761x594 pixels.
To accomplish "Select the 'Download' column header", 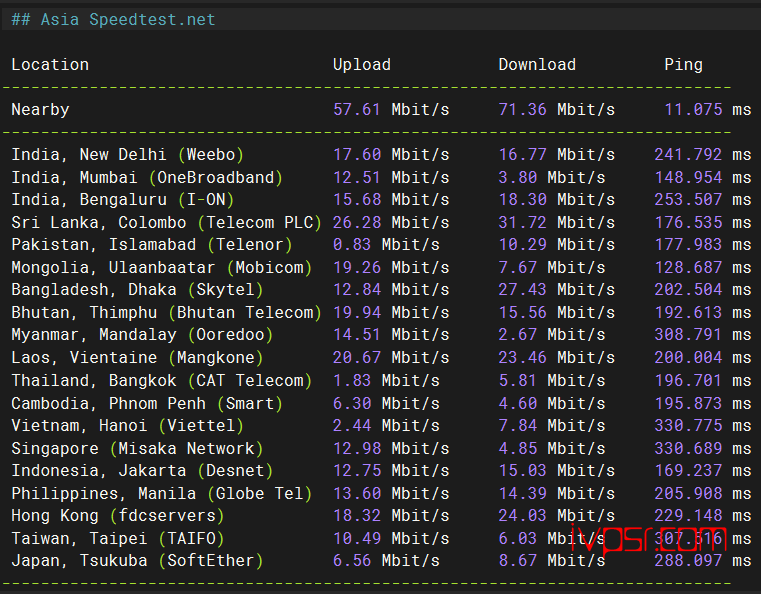I will pyautogui.click(x=537, y=65).
